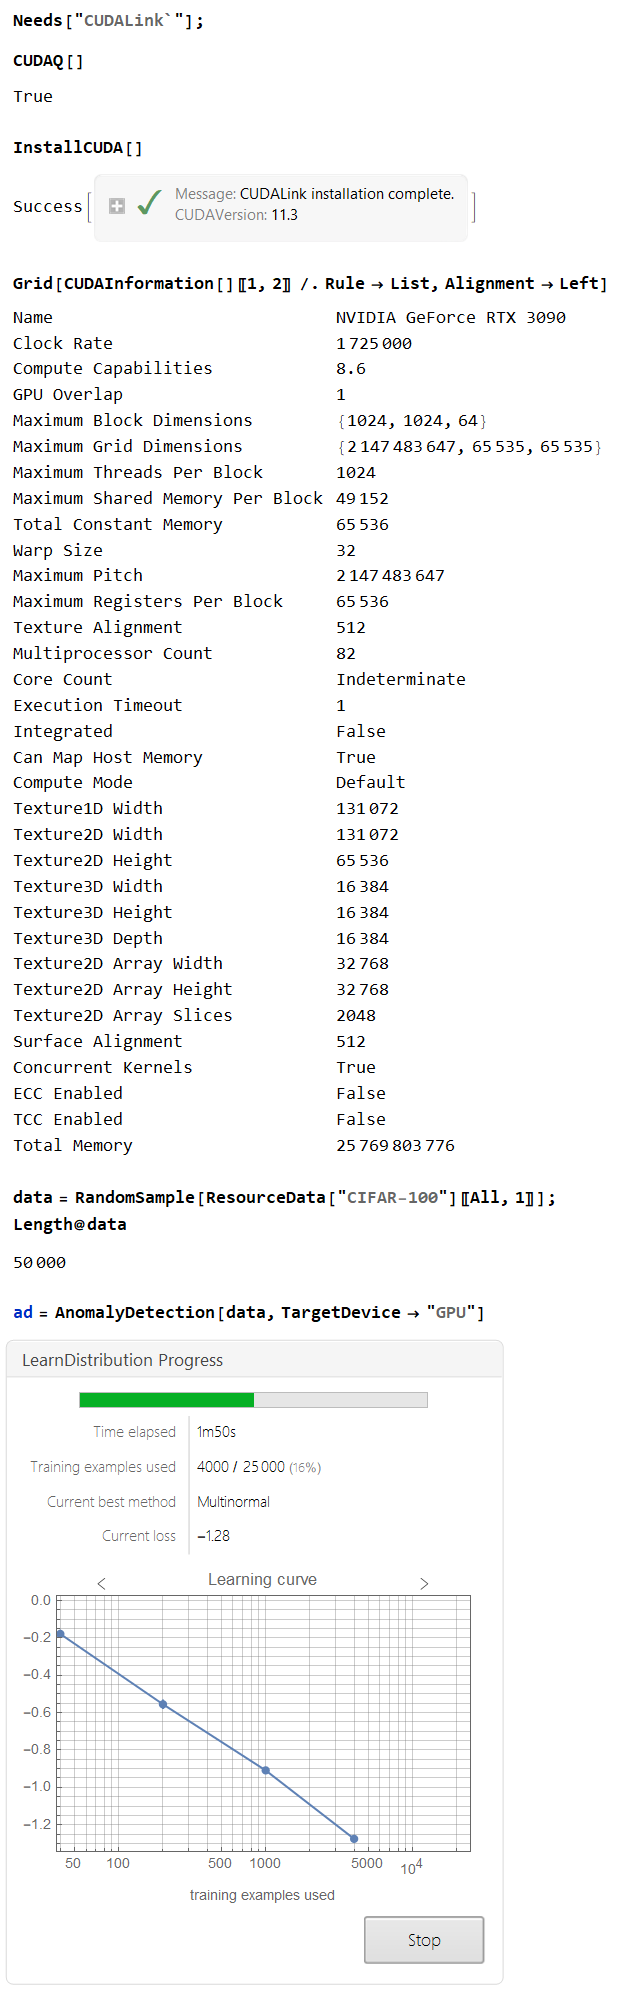Click the Length@data input line
This screenshot has height=2006, width=631.
tap(70, 1224)
